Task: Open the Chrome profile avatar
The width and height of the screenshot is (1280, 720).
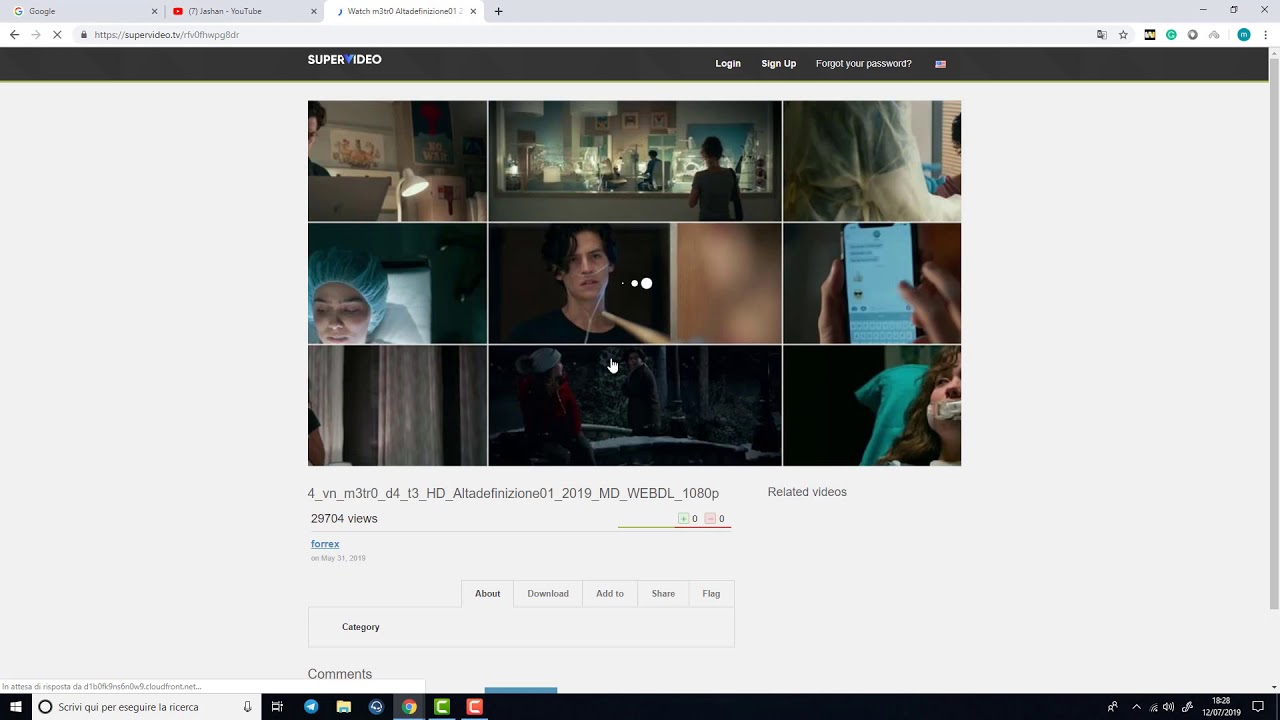Action: pyautogui.click(x=1243, y=34)
